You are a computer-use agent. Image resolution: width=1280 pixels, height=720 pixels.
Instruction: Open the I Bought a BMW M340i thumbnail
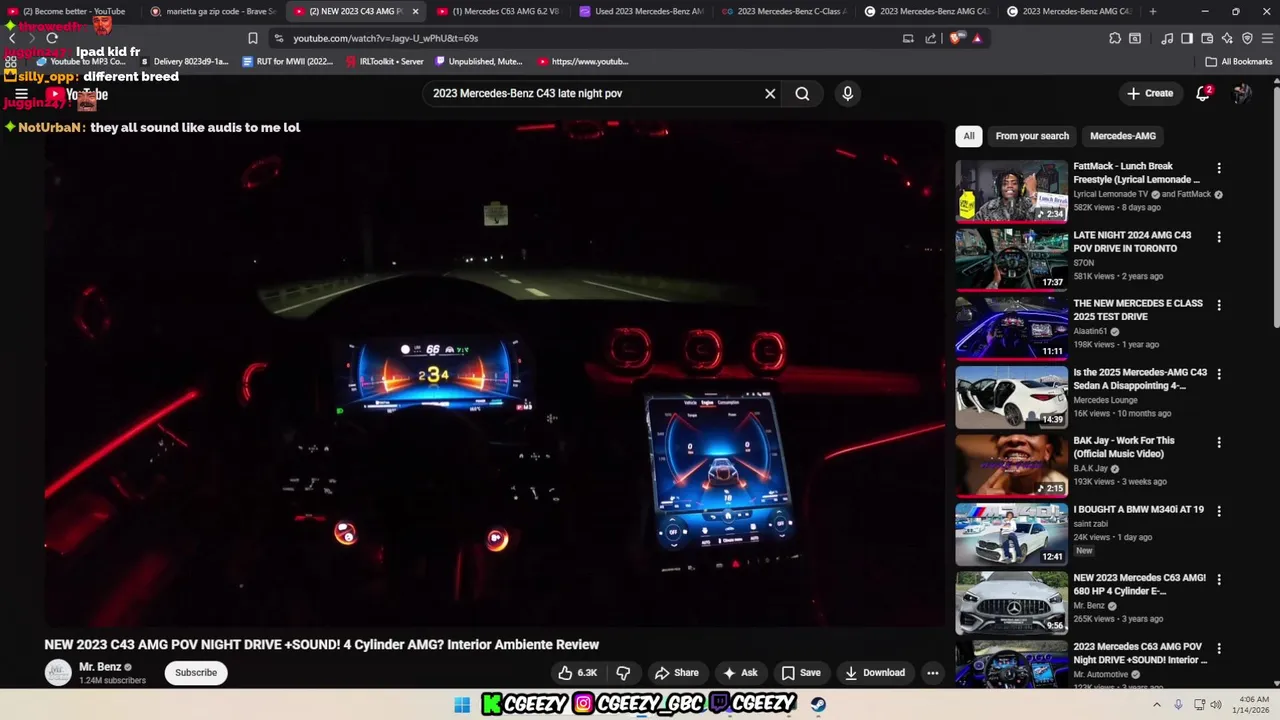click(x=1011, y=534)
